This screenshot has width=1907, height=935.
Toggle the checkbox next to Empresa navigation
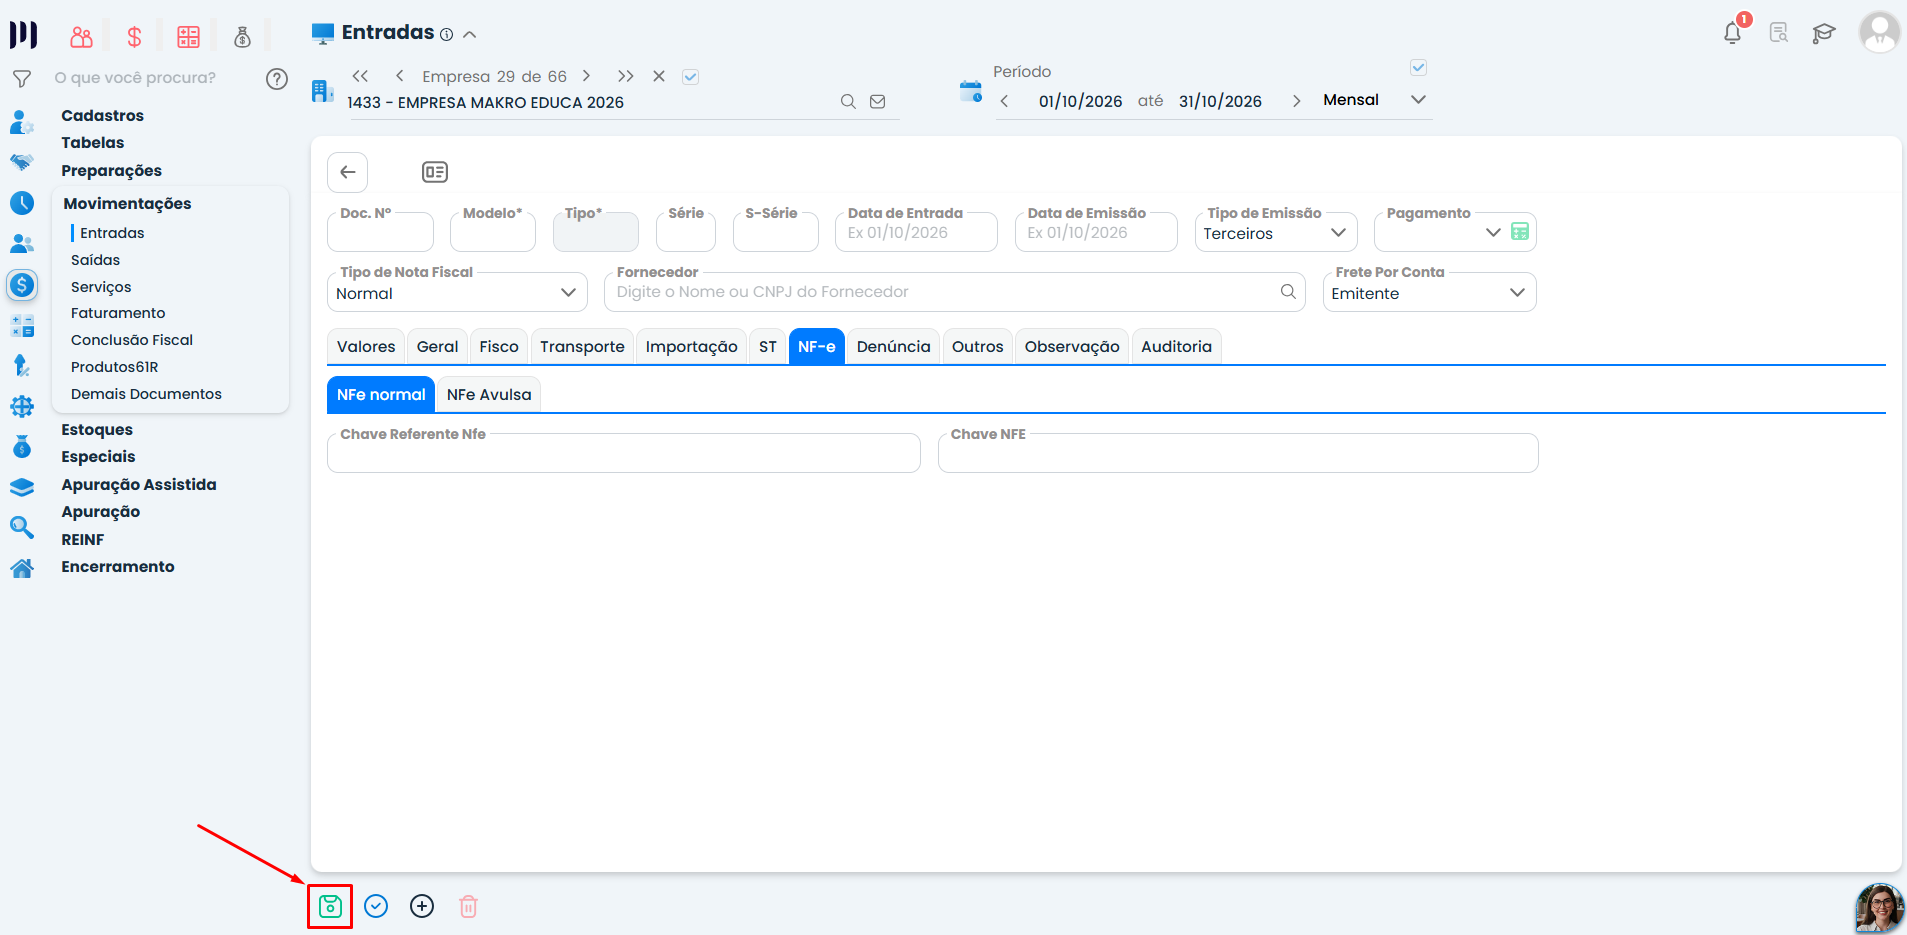point(690,76)
